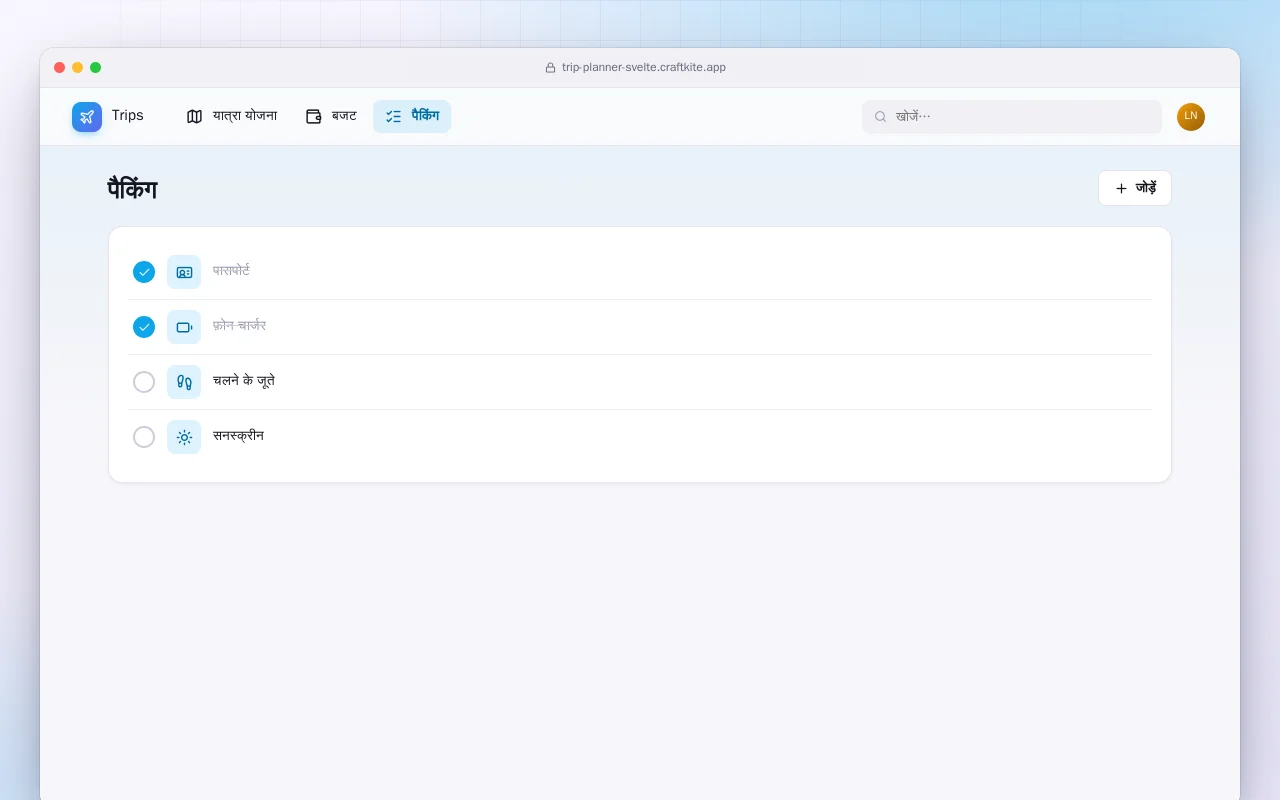Click the Trips airplane logo icon
This screenshot has width=1280, height=800.
pos(87,117)
